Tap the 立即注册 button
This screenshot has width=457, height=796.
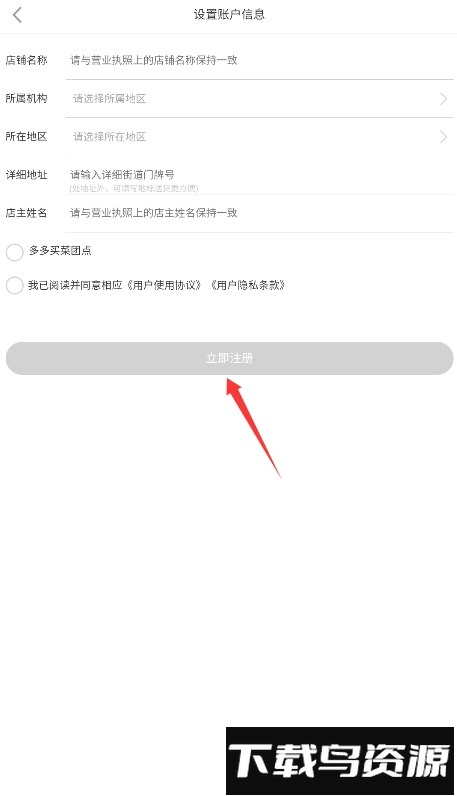pyautogui.click(x=230, y=358)
